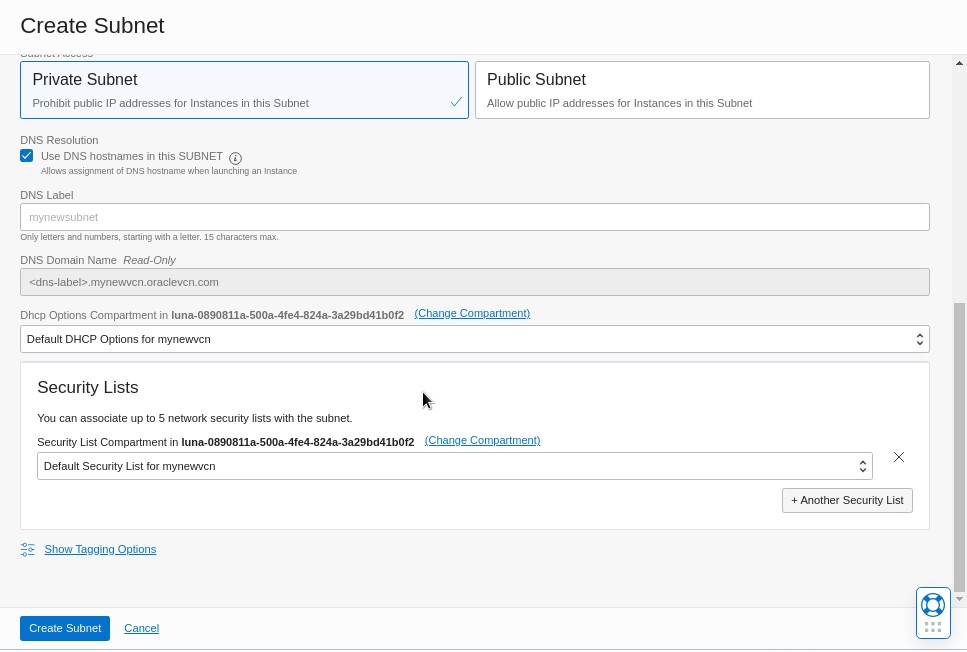Open the Default DHCP Options dropdown
The height and width of the screenshot is (652, 967).
(x=919, y=339)
